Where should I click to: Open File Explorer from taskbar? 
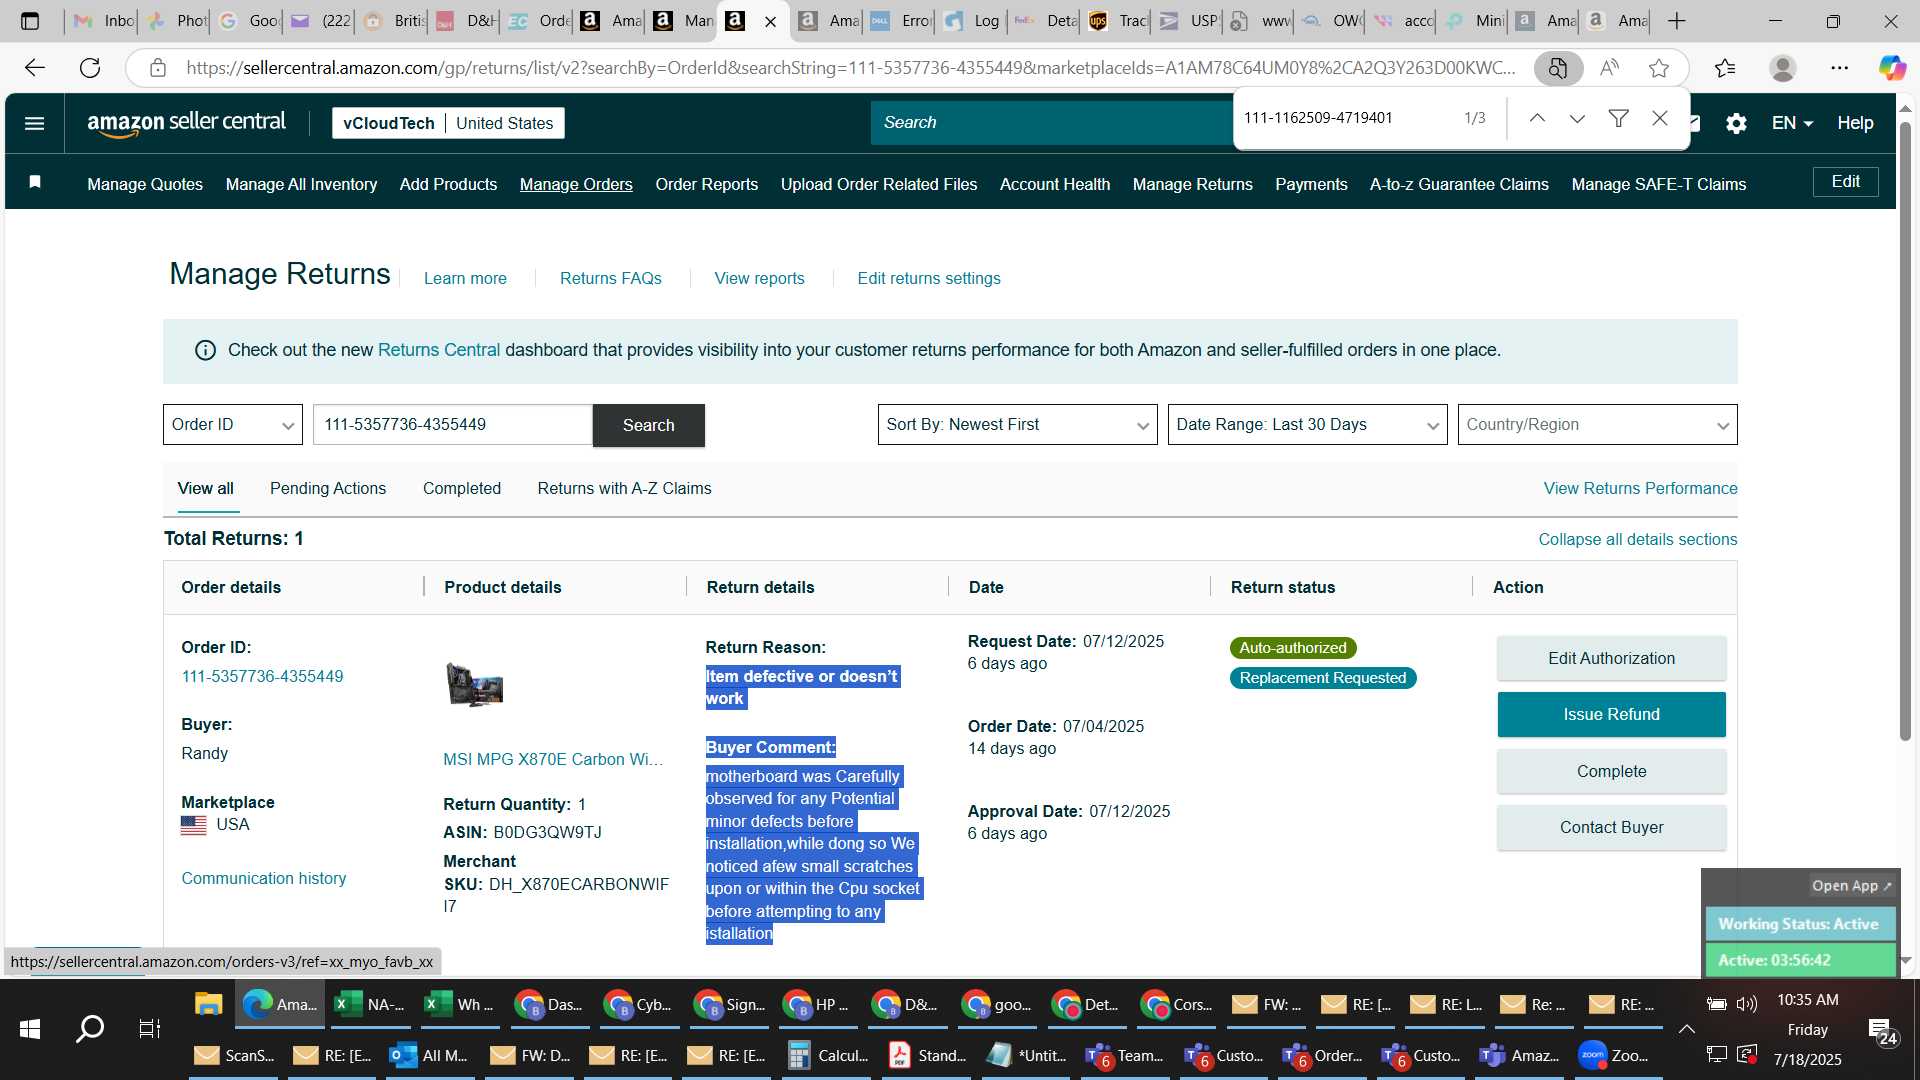click(208, 1004)
